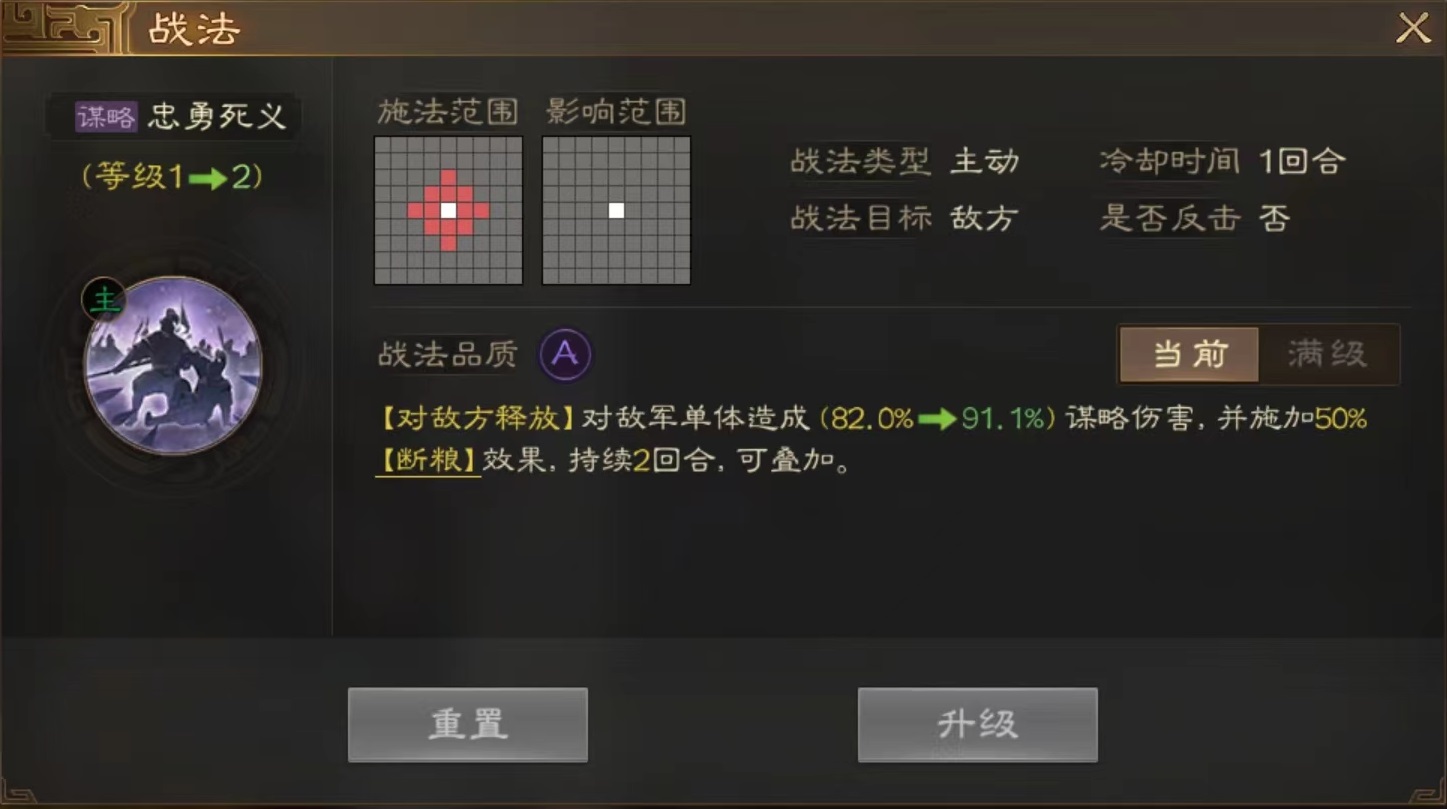Viewport: 1447px width, 809px height.
Task: Click the 谋略 type tag
Action: coord(106,117)
